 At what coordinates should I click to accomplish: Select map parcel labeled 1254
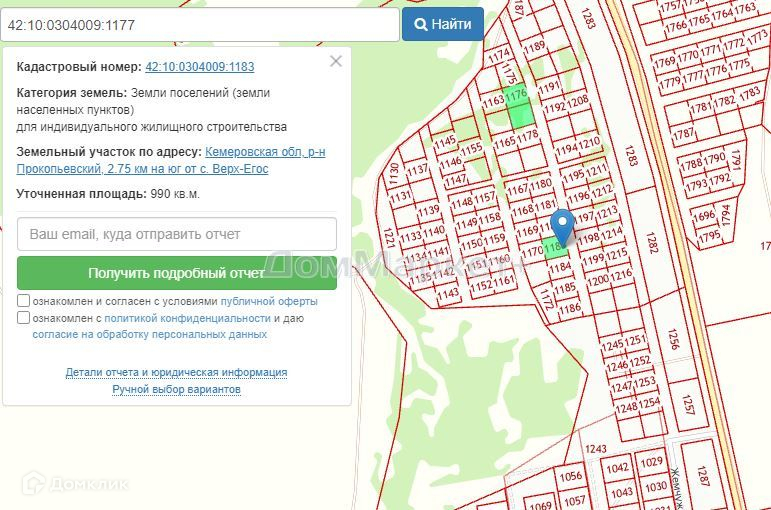coord(649,403)
